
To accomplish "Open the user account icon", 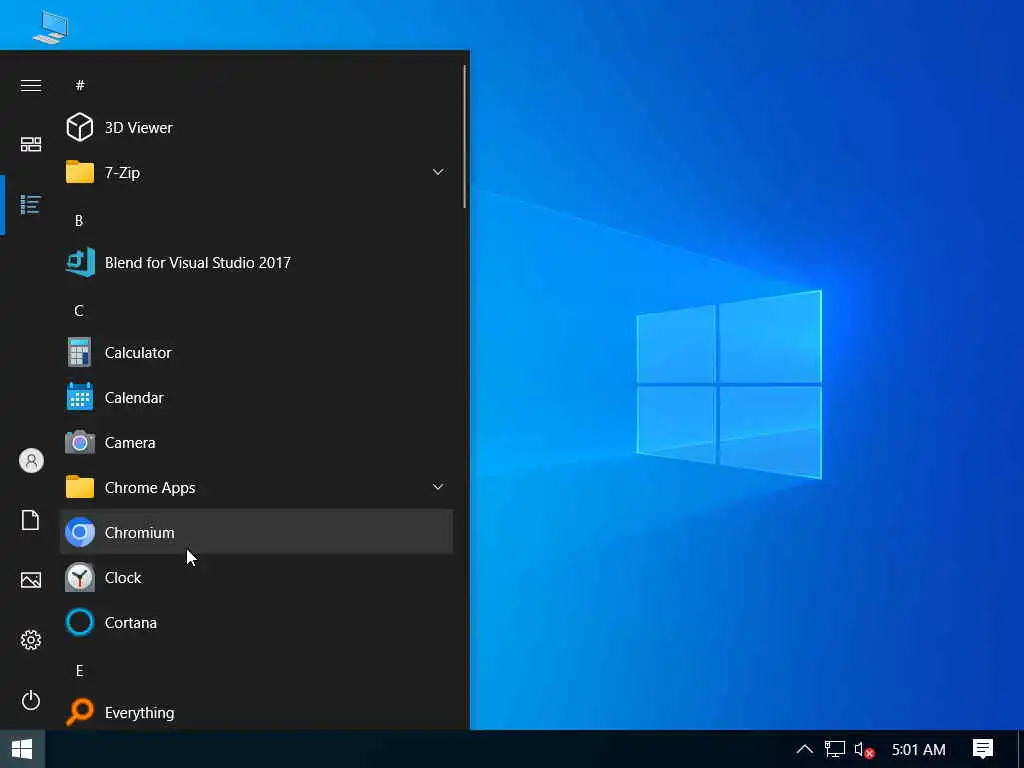I will click(x=31, y=460).
